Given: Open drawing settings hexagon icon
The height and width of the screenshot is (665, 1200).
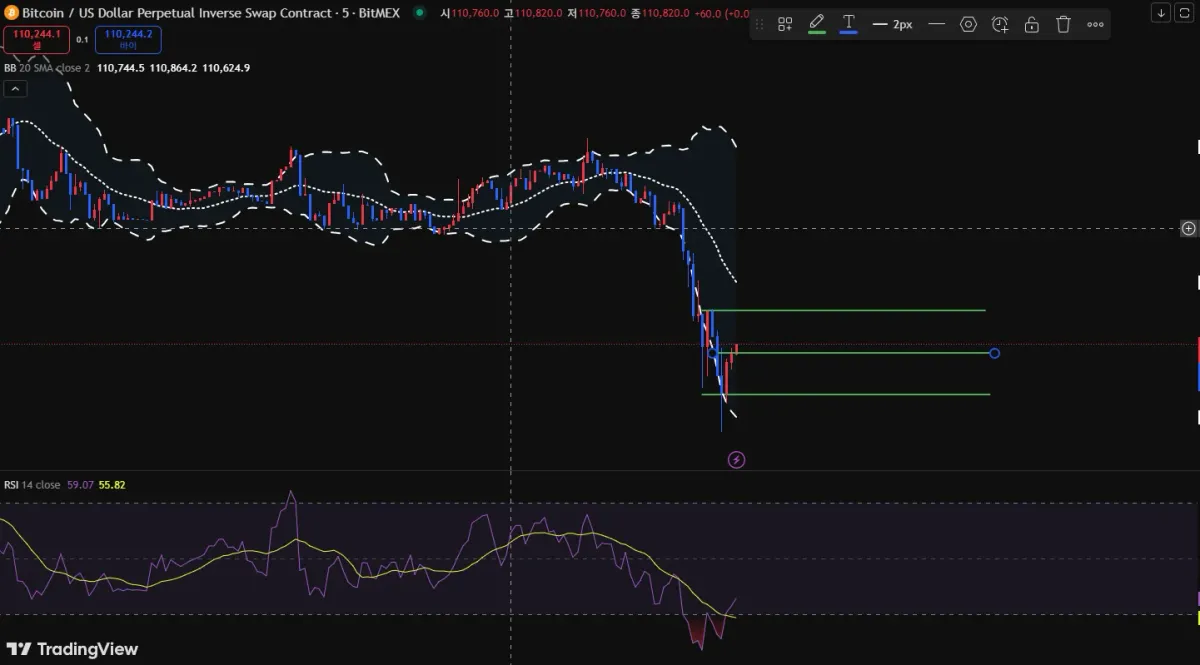Looking at the screenshot, I should coord(968,24).
